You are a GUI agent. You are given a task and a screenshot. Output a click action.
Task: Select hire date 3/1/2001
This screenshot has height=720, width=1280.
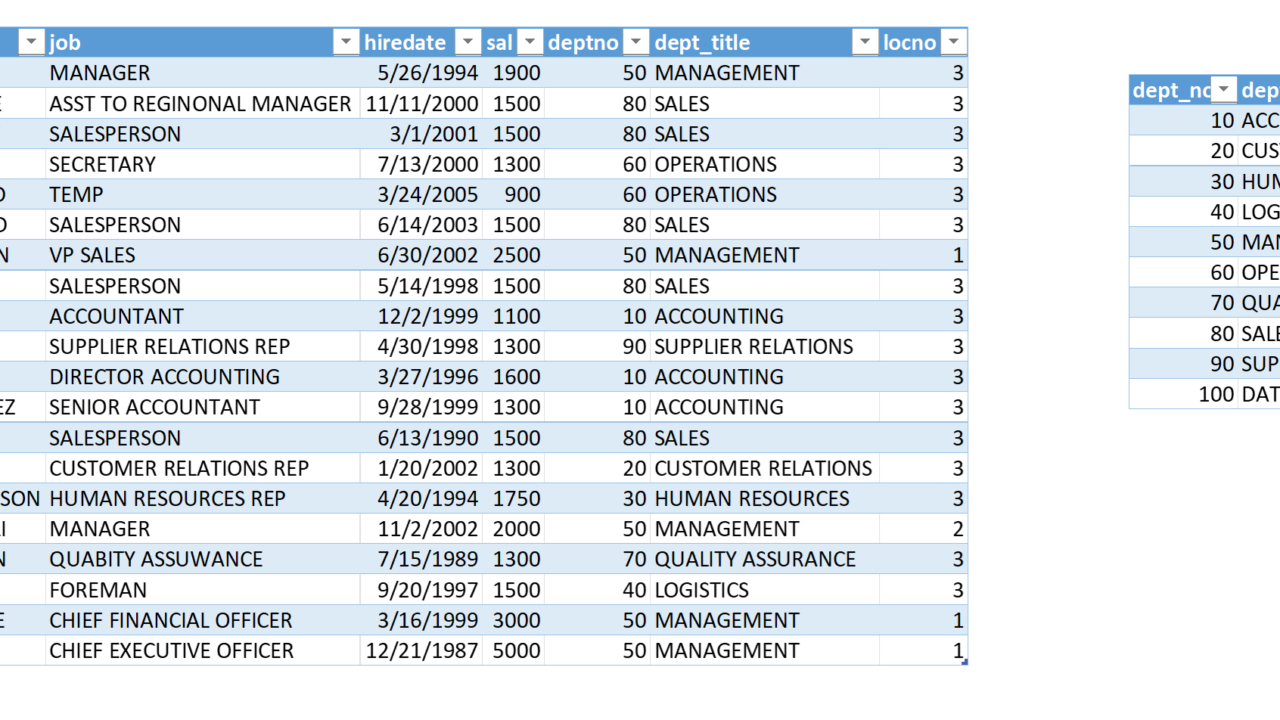point(421,134)
